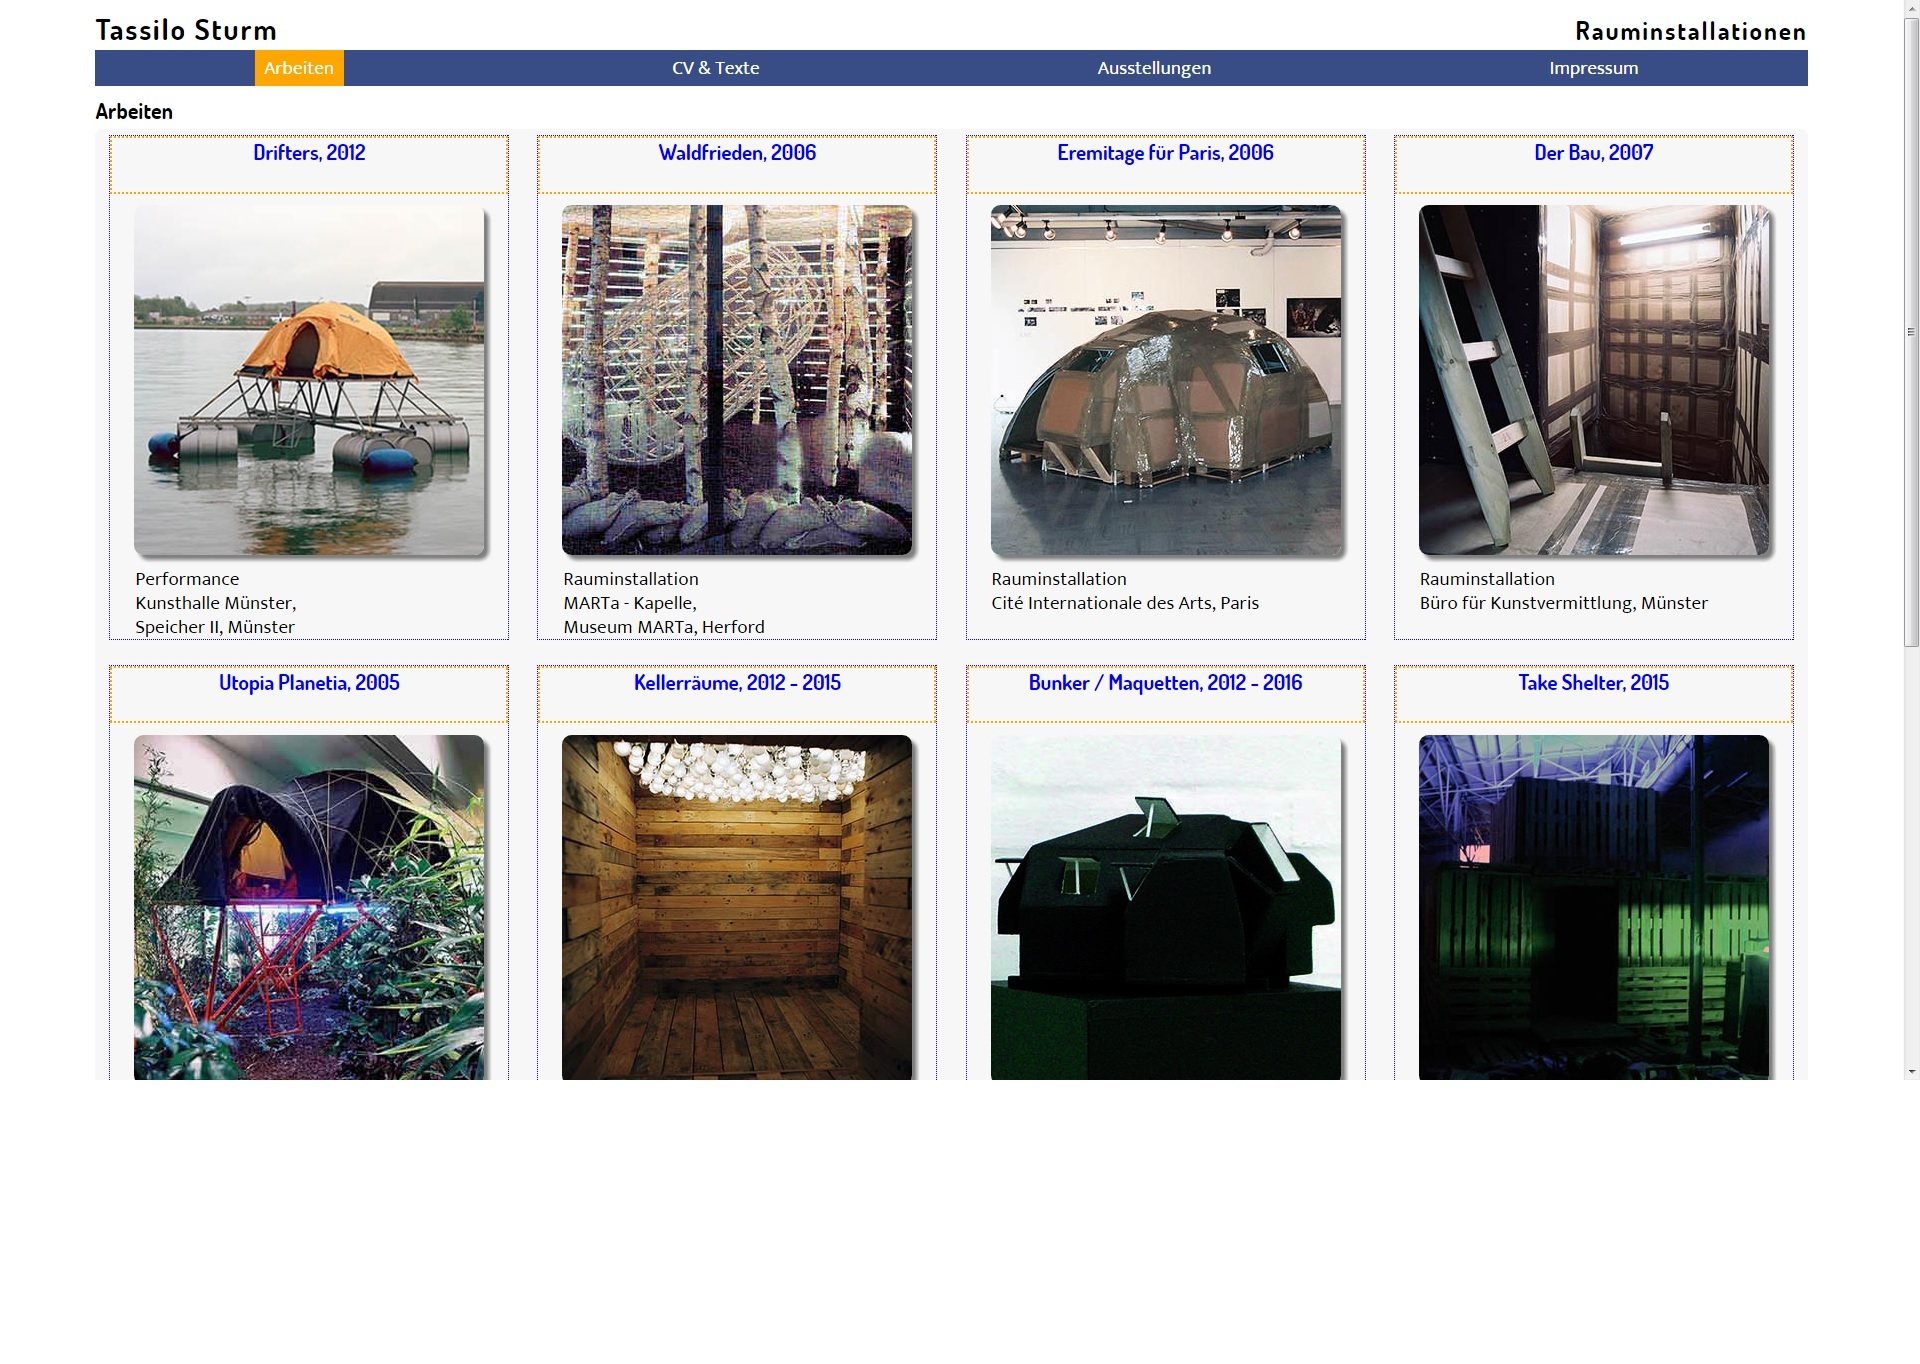
Task: Open the Impressum page
Action: [1593, 68]
